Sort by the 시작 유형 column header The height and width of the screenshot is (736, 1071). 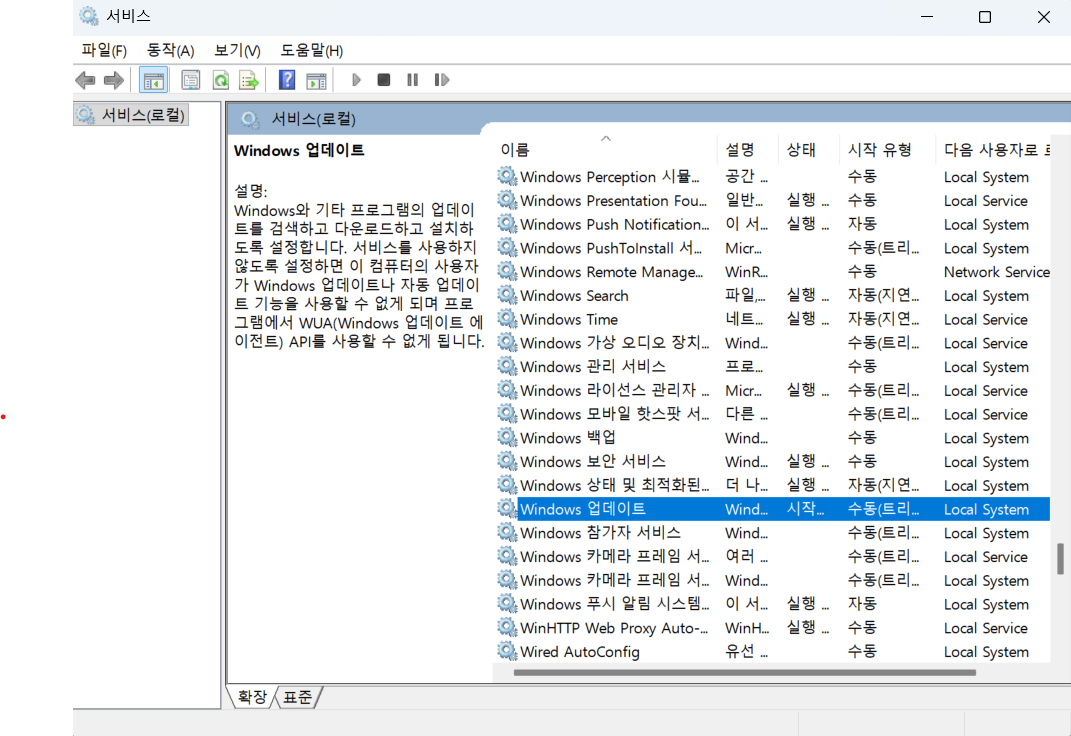(887, 150)
